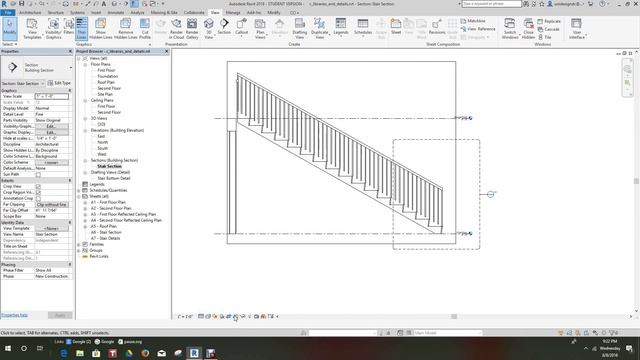The height and width of the screenshot is (360, 640).
Task: Switch to the Architecture ribbon tab
Action: [x=30, y=13]
